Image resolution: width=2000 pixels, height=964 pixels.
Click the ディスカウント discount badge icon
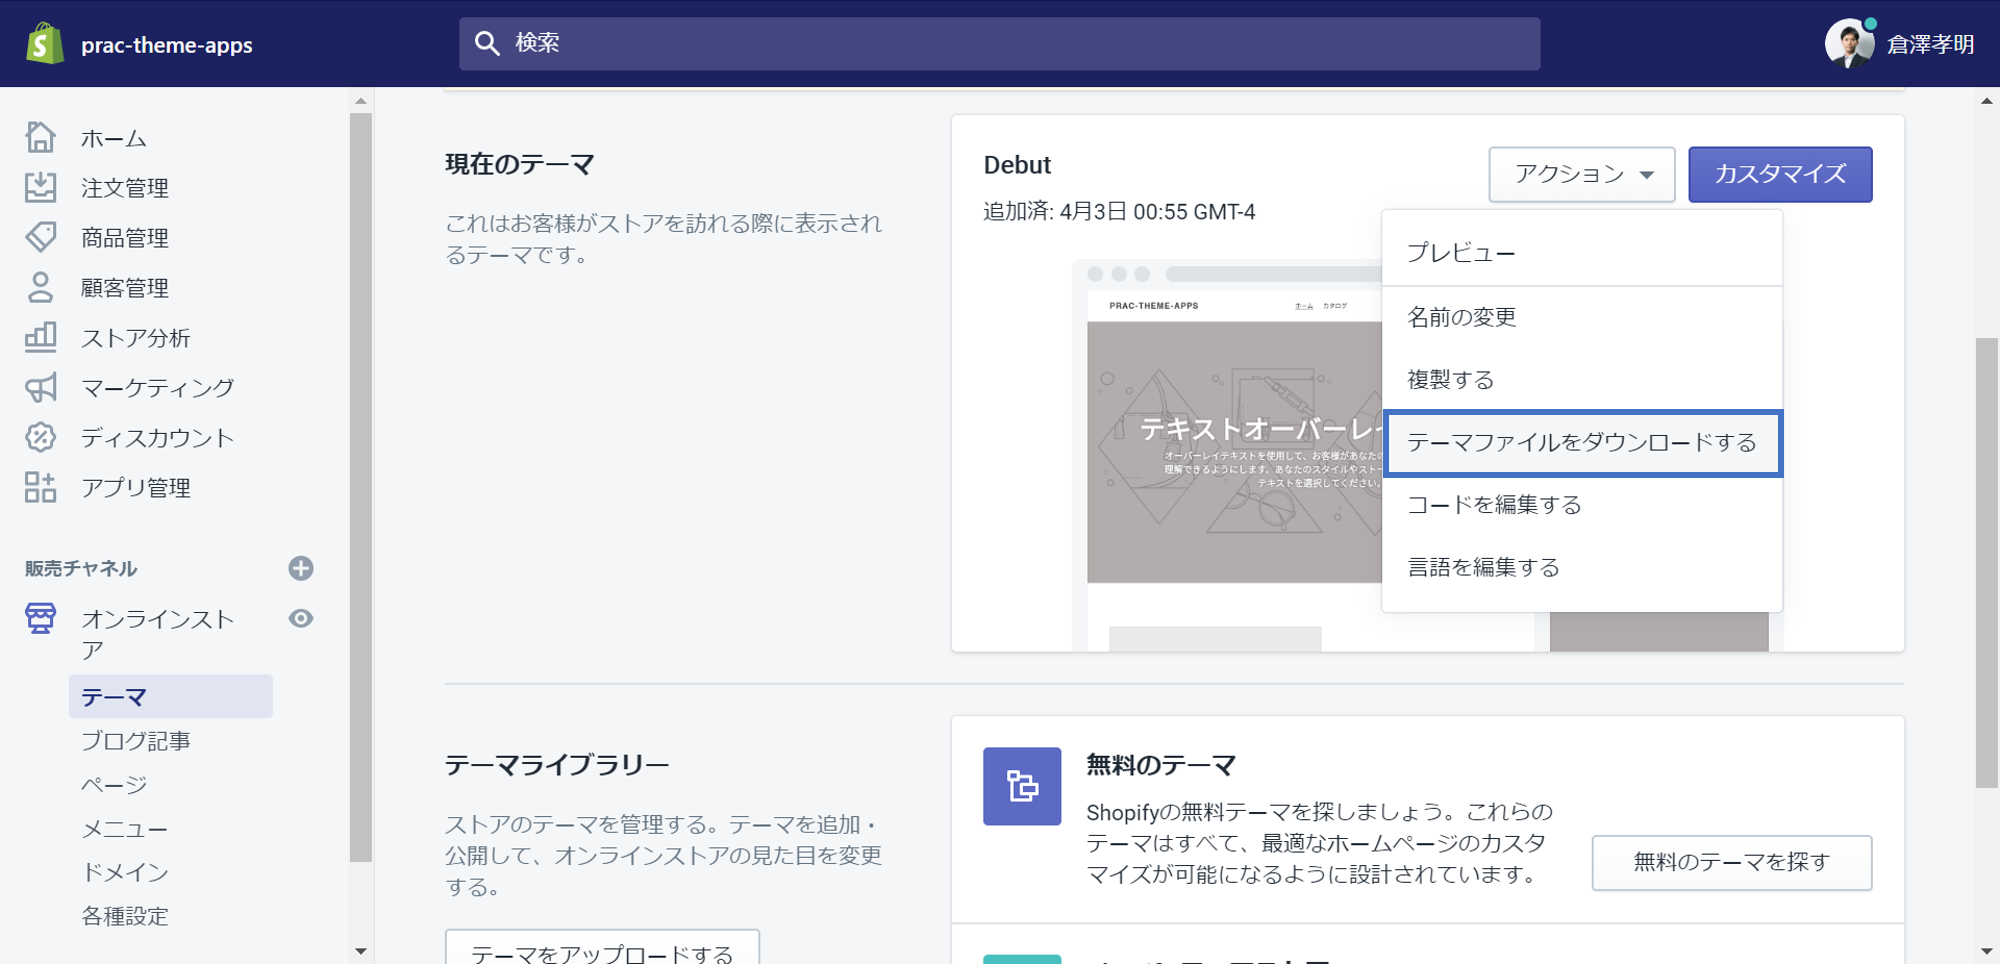[41, 438]
